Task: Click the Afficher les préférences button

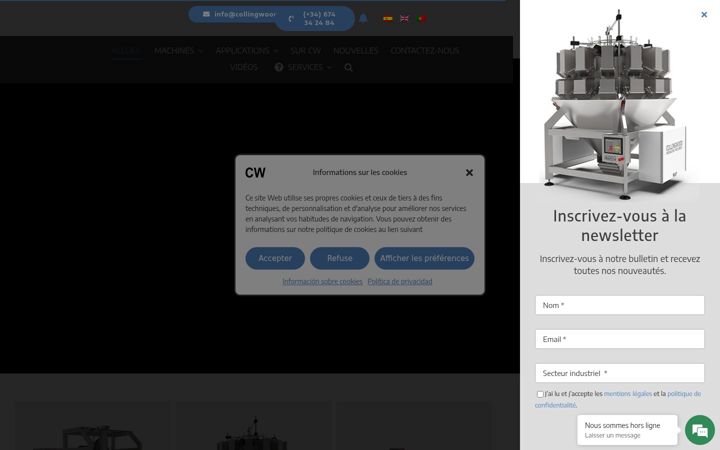Action: (424, 258)
